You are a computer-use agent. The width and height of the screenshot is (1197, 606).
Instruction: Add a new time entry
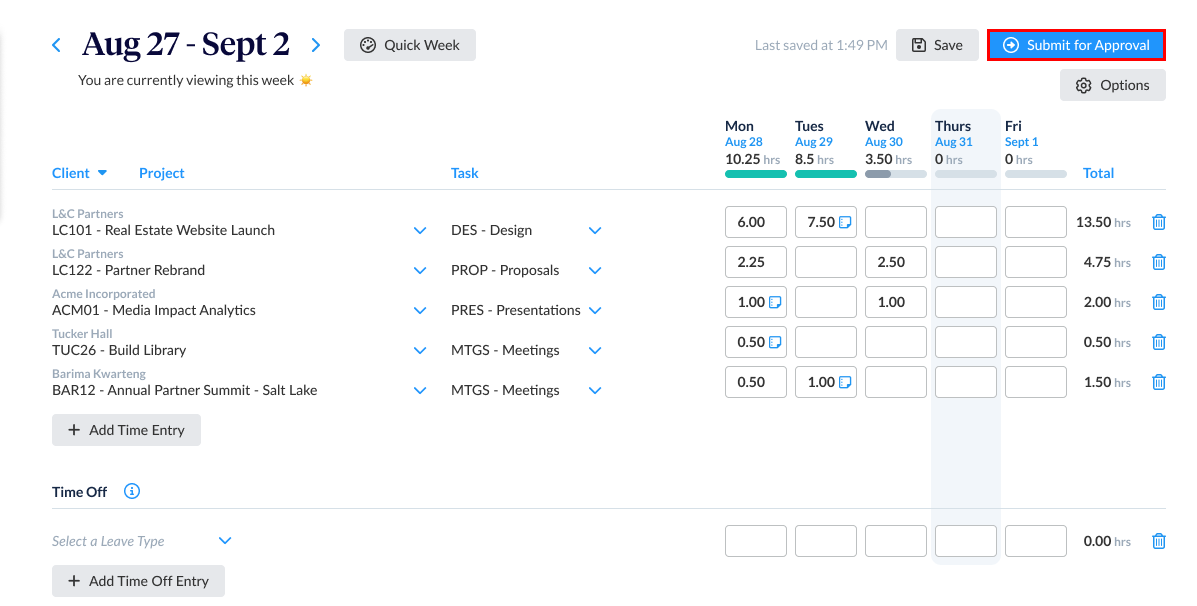126,430
